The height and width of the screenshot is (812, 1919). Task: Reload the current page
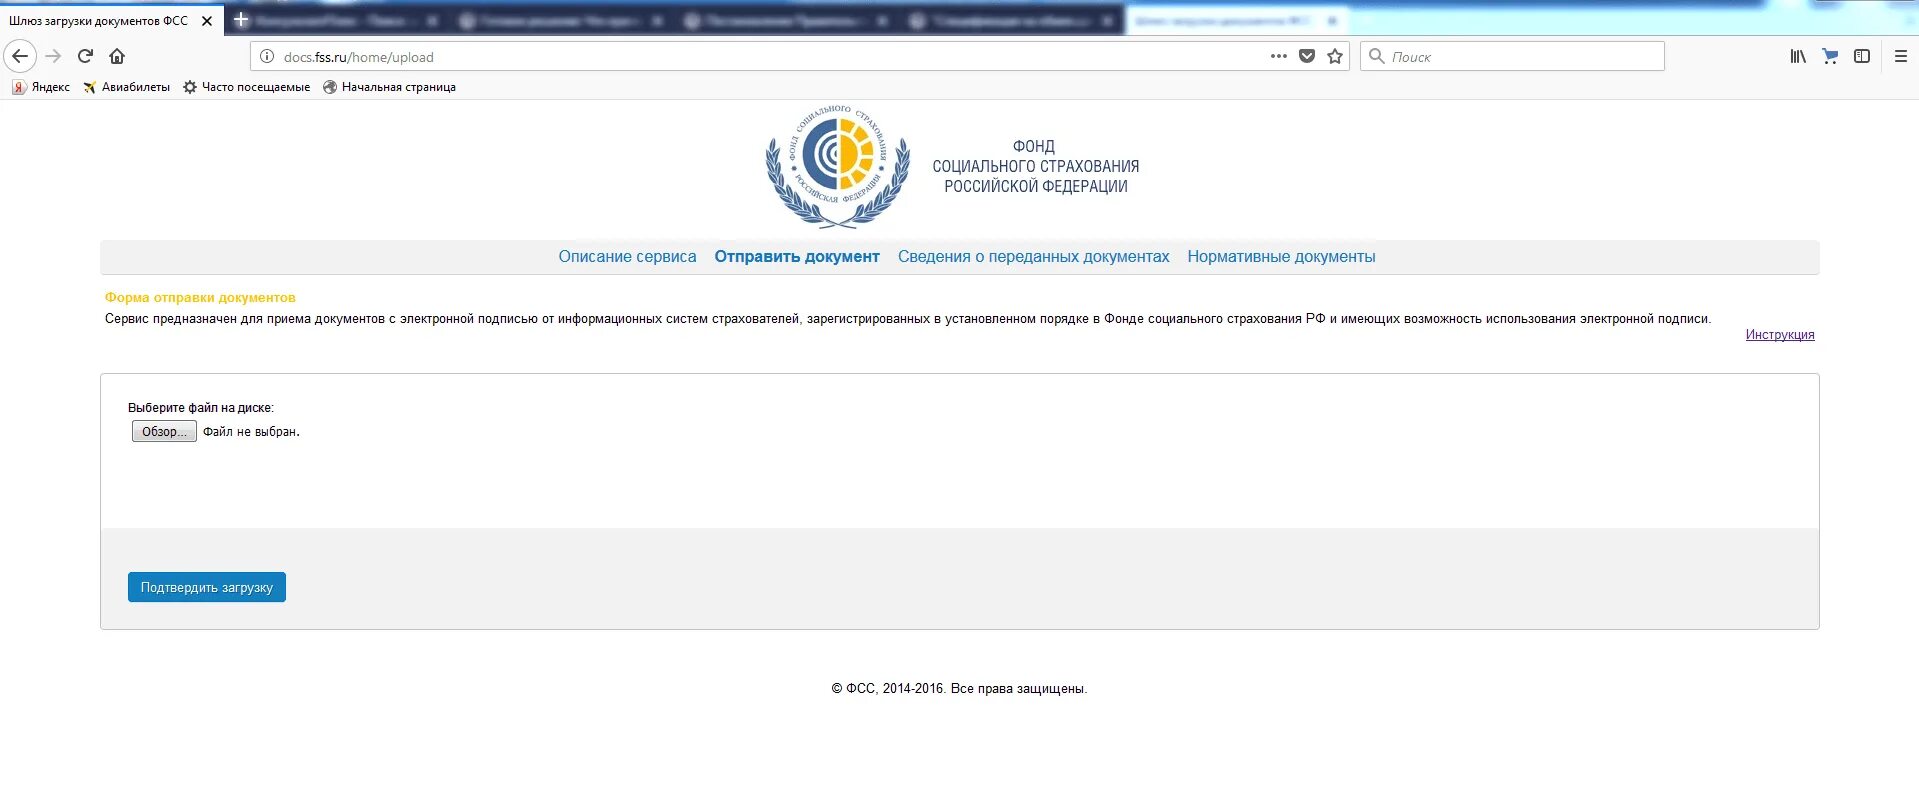(x=86, y=57)
